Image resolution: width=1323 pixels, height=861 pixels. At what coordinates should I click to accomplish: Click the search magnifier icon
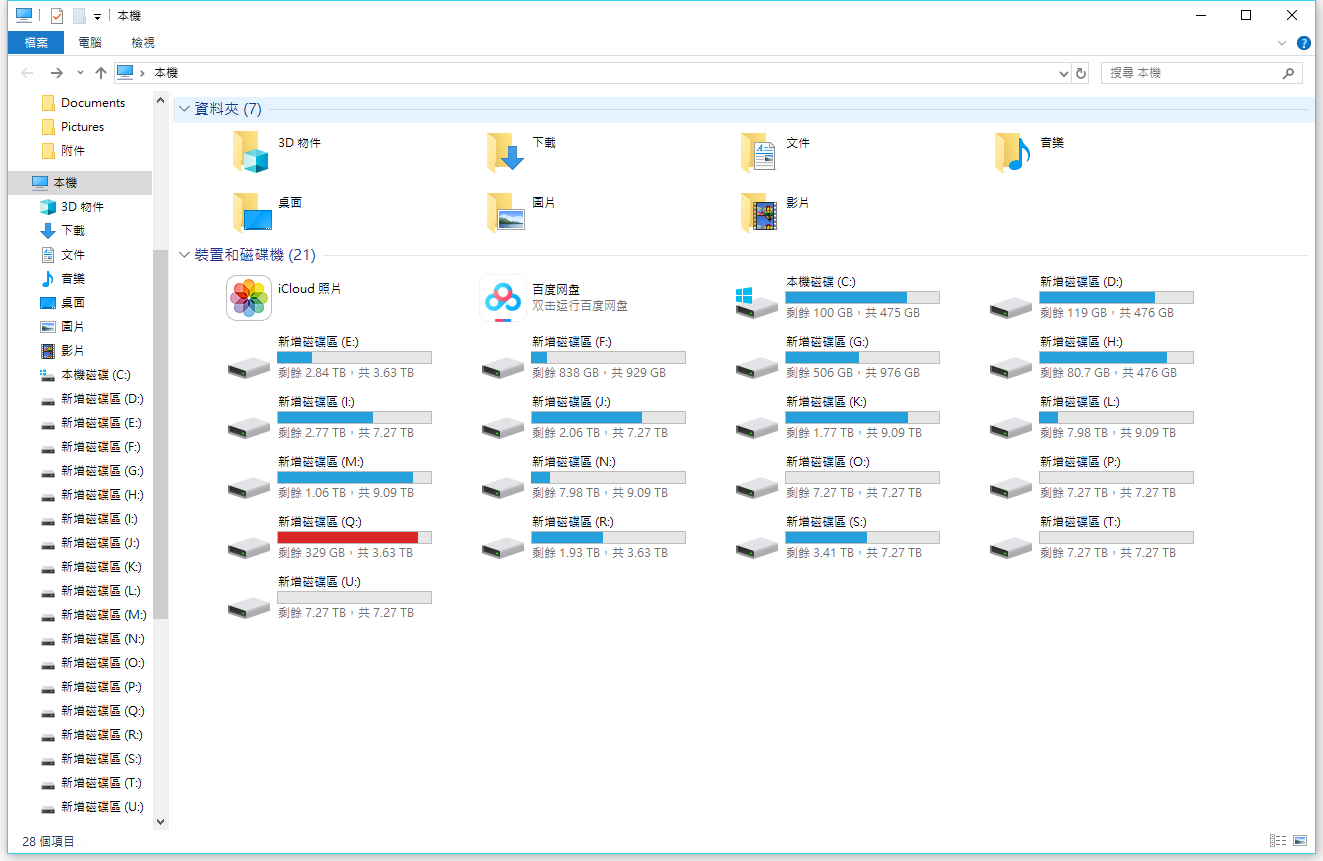[x=1289, y=73]
